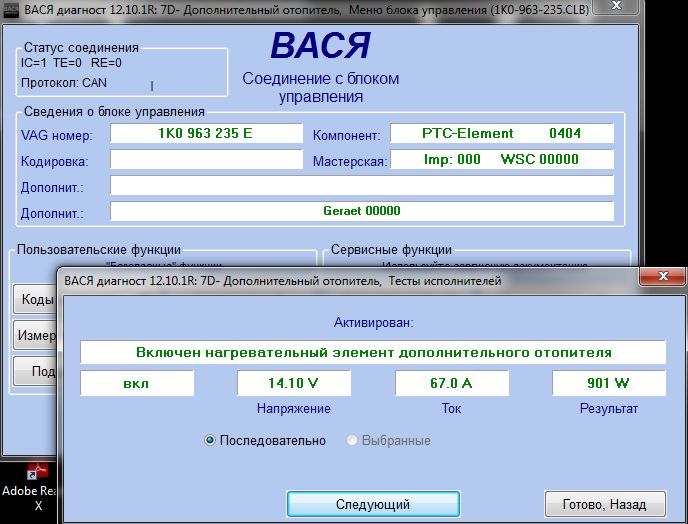Click the Тесты исполнителей dialog title bar
688x524 pixels.
349,281
